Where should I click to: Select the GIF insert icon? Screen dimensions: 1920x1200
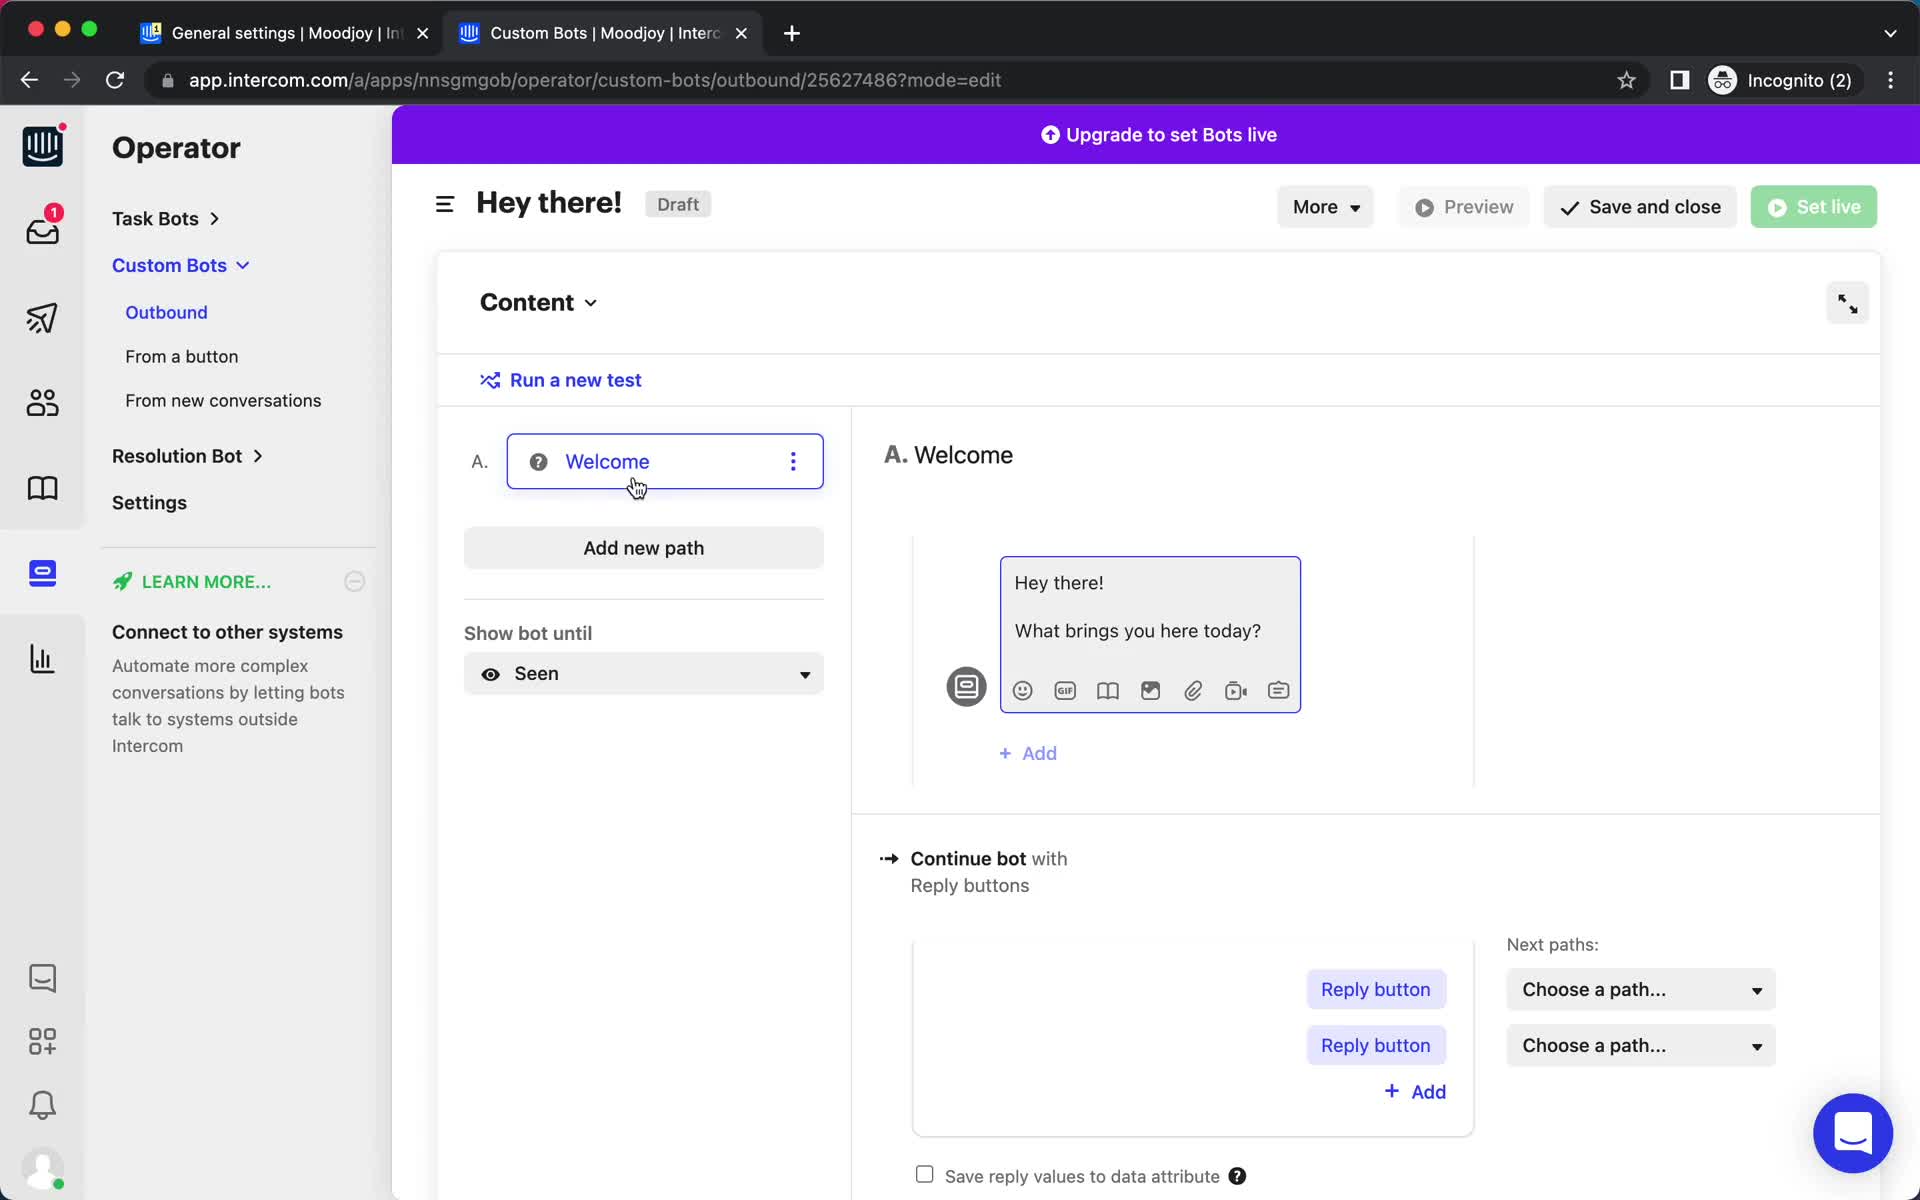1064,690
